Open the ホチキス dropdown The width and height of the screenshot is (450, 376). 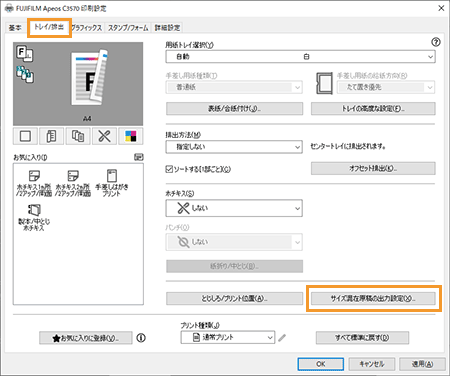pos(234,208)
